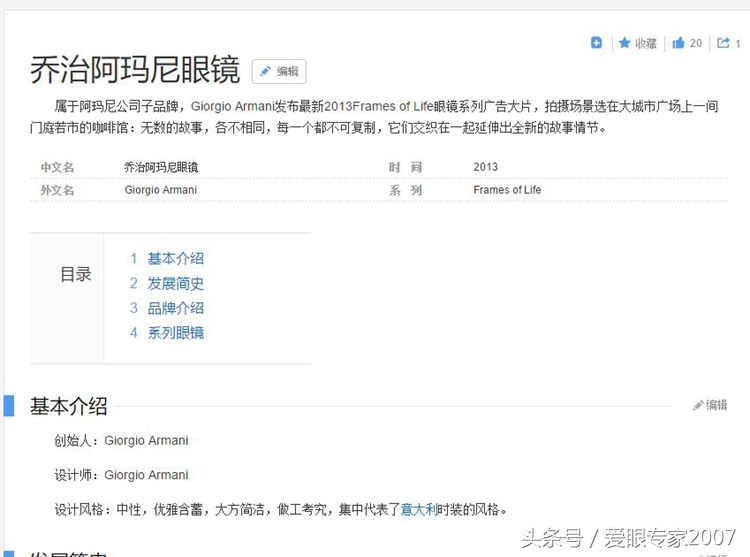This screenshot has width=750, height=557.
Task: Click the 目录 heading
Action: [76, 274]
